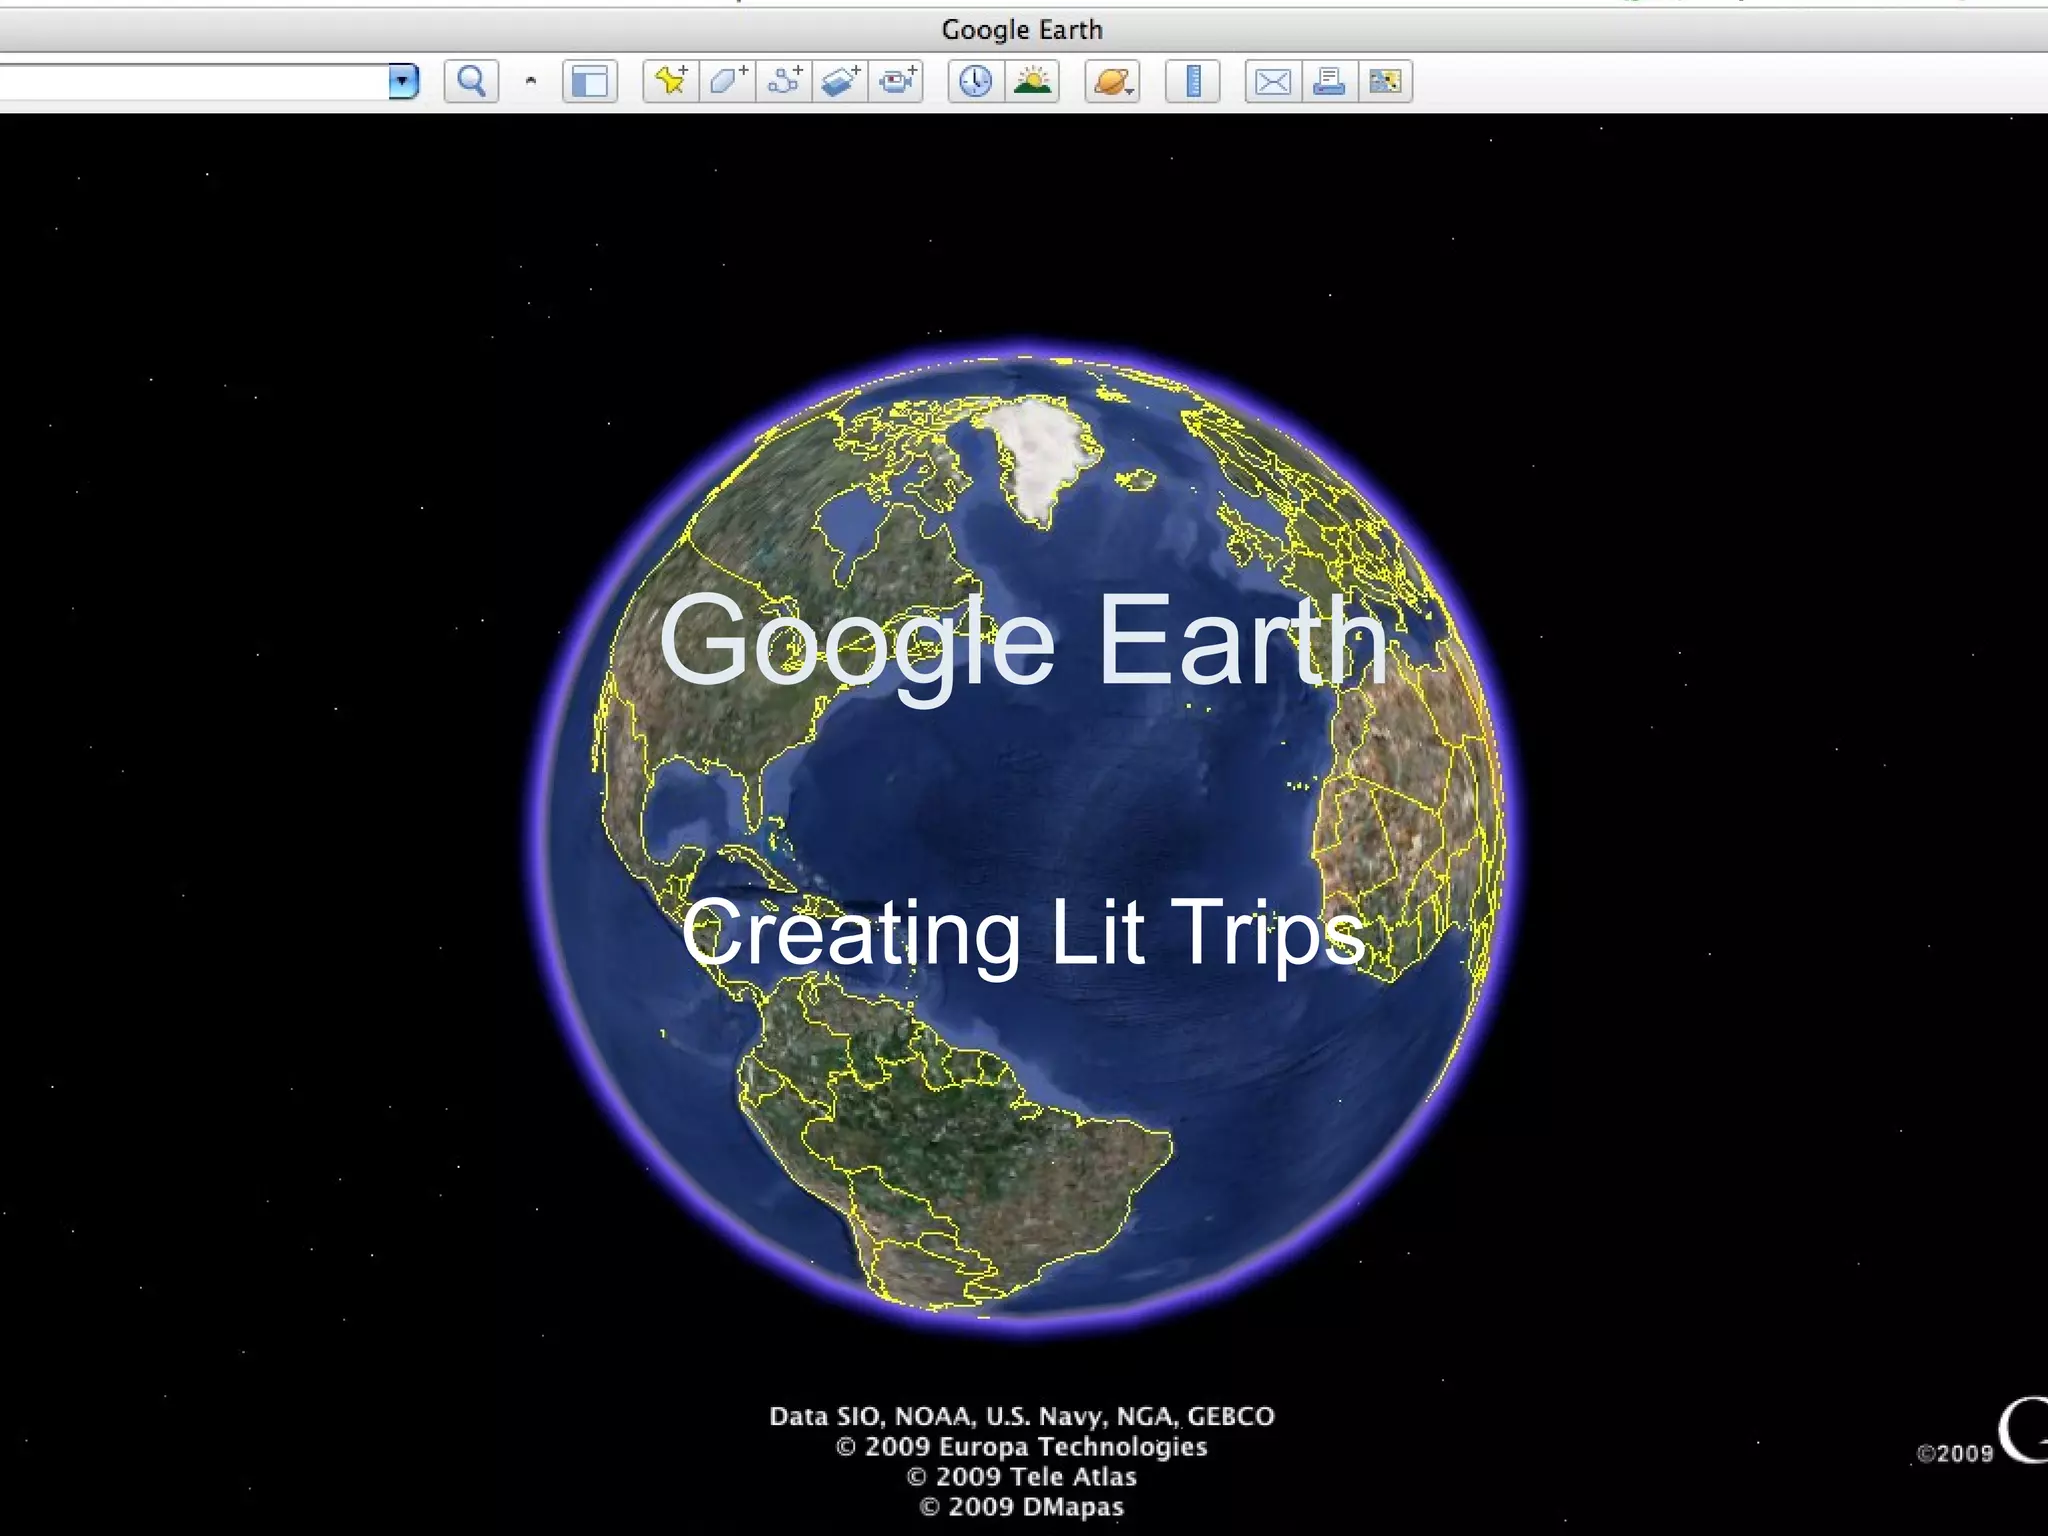Add an image overlay
The image size is (2048, 1536).
tap(839, 81)
